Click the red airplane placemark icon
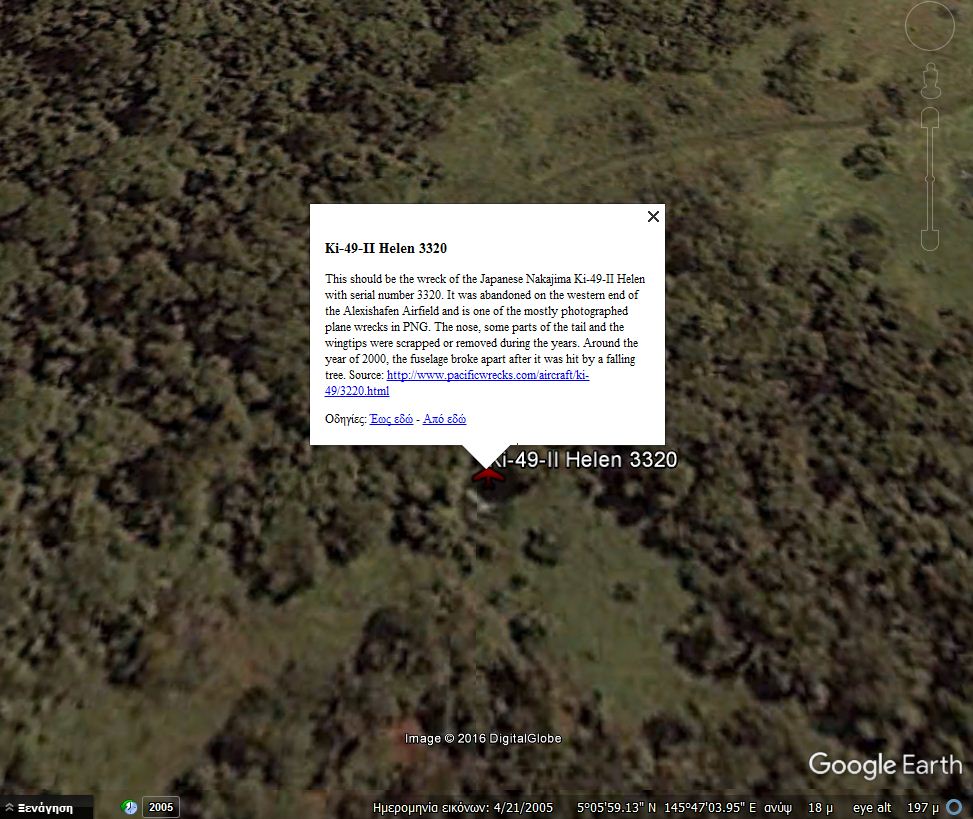Screen dimensions: 973x819 488,476
